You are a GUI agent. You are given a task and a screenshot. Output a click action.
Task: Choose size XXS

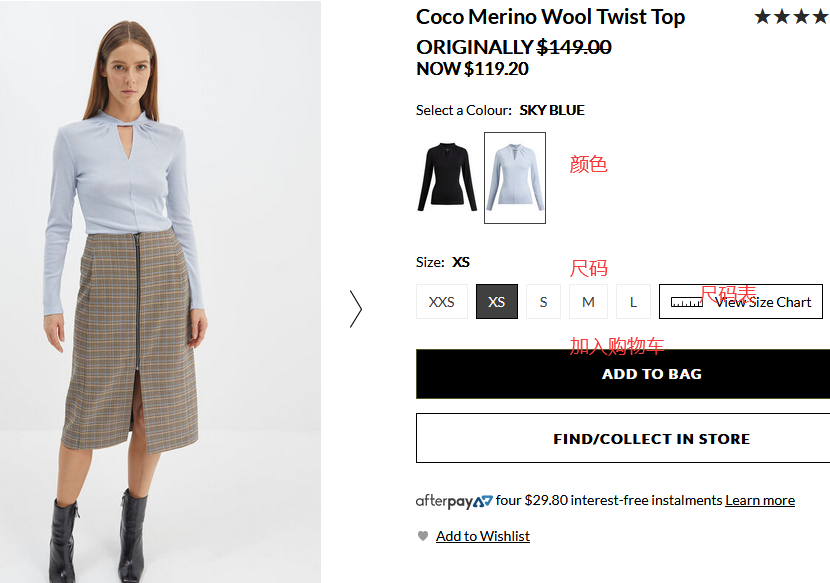(441, 302)
